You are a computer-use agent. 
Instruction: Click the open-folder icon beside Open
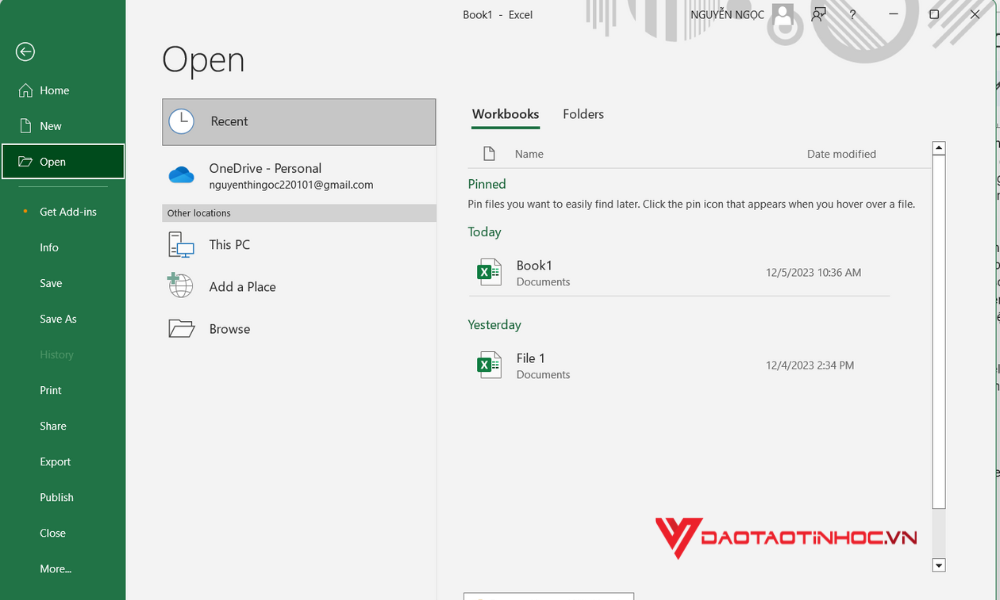point(26,161)
